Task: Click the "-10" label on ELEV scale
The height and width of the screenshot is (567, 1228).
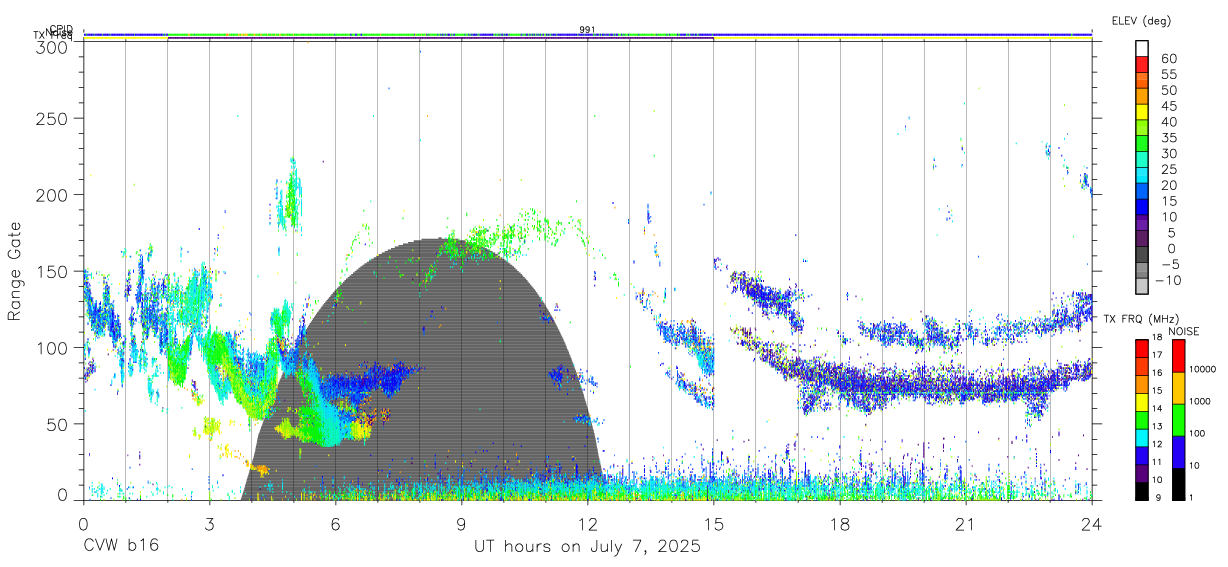Action: [x=1169, y=281]
